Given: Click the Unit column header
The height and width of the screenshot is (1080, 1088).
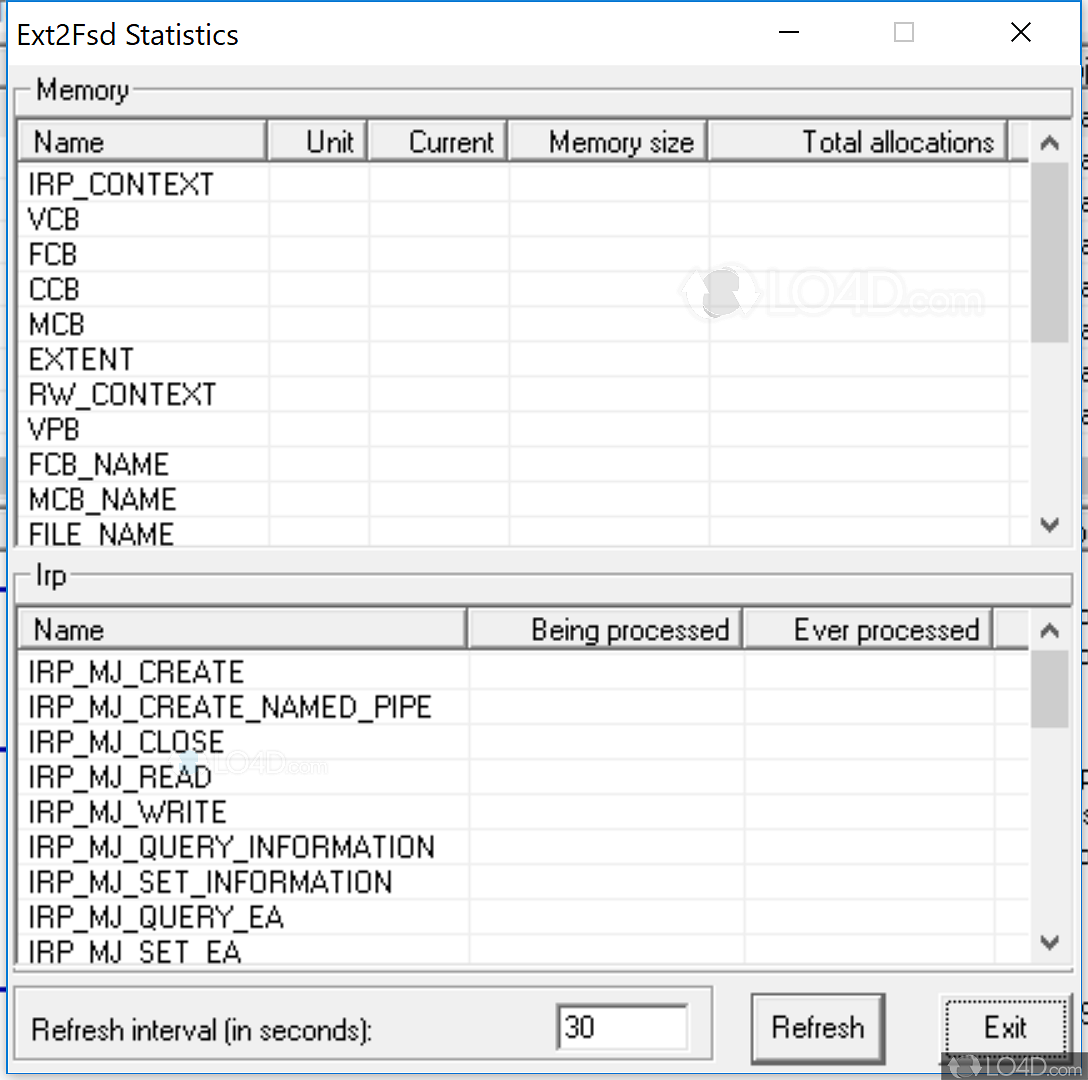Looking at the screenshot, I should [x=318, y=142].
